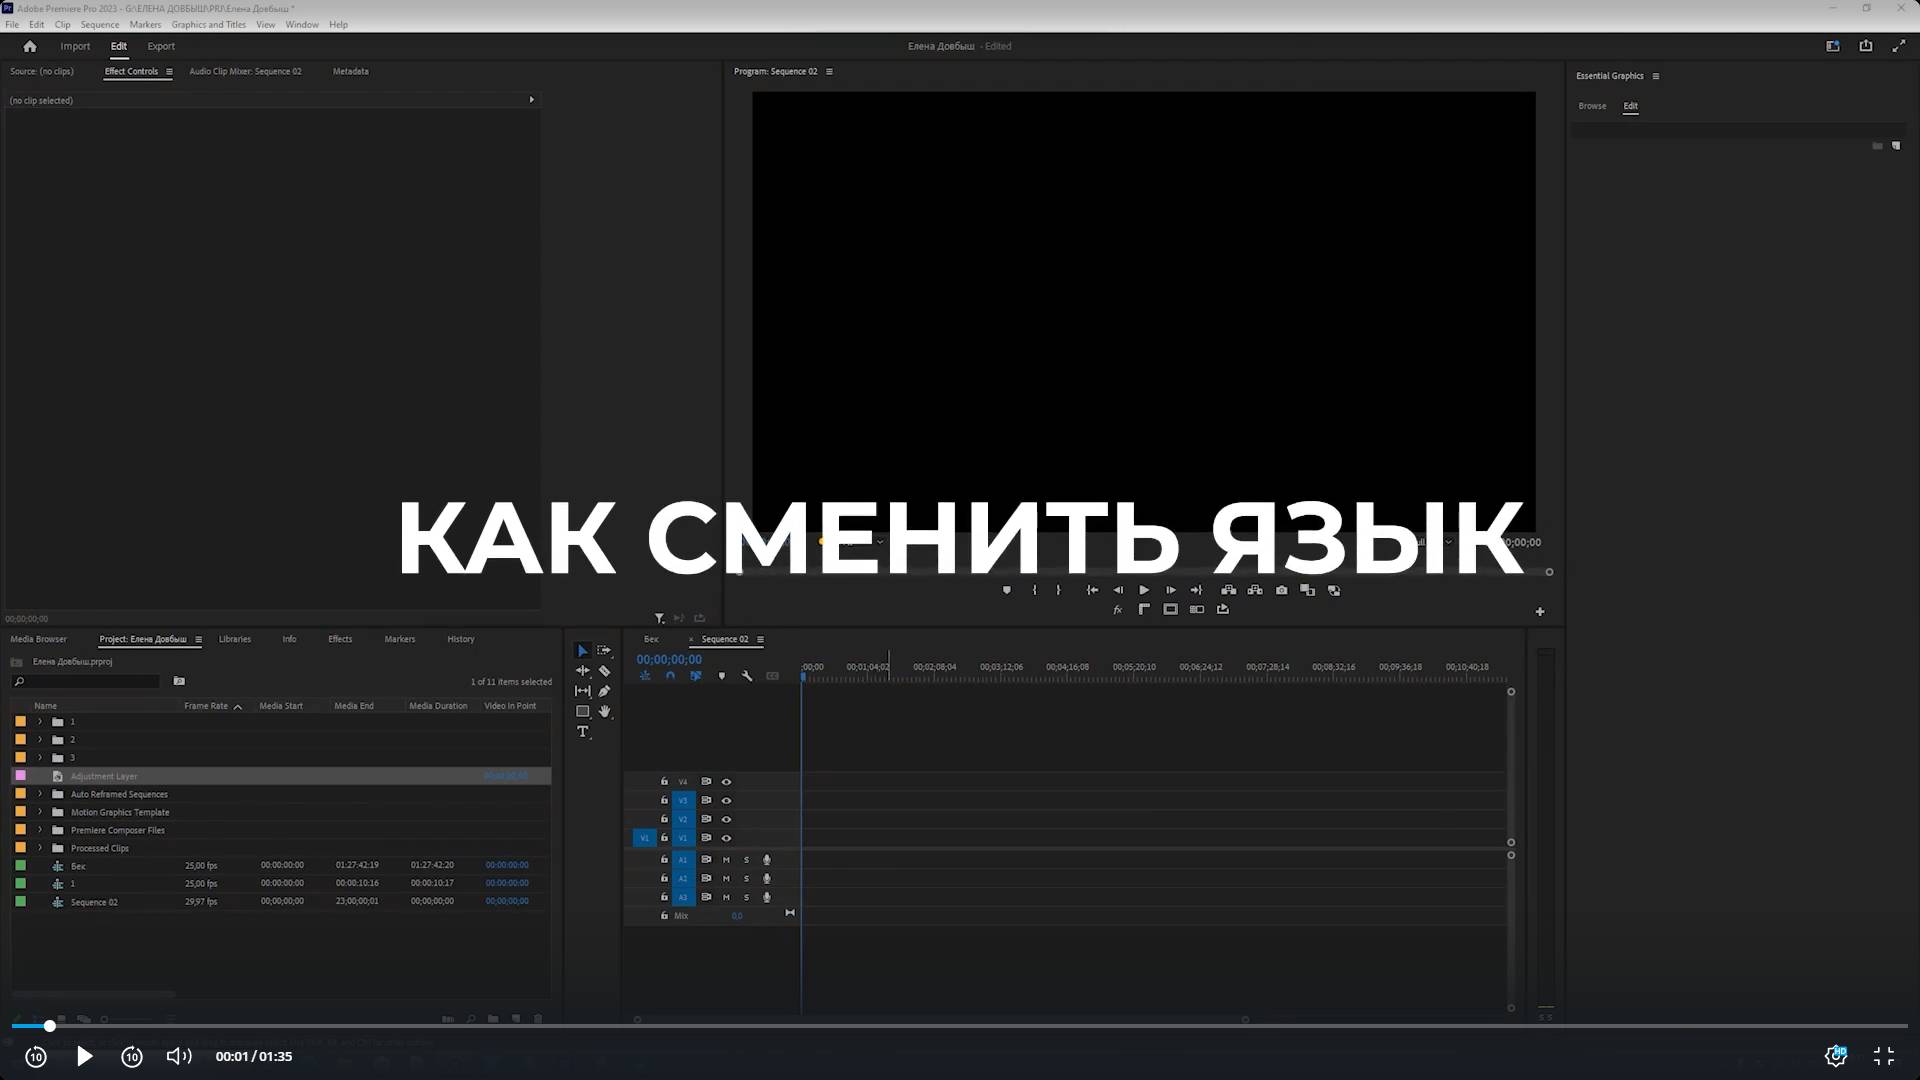This screenshot has width=1920, height=1080.
Task: Select the Hand tool
Action: point(604,712)
